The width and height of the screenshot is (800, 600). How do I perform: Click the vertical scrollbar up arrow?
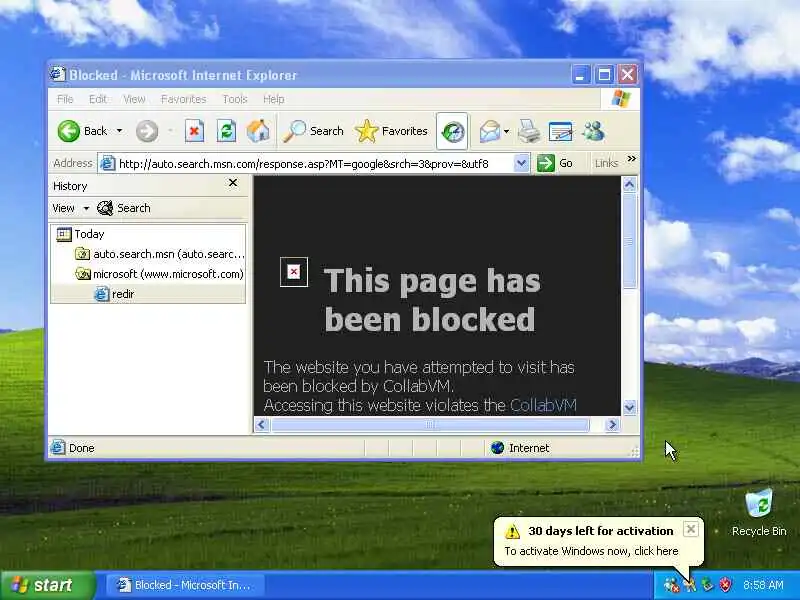630,184
